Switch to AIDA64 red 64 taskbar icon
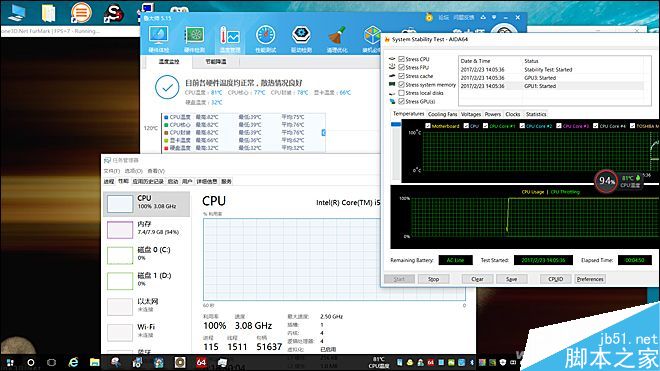This screenshot has width=660, height=371. pos(201,362)
